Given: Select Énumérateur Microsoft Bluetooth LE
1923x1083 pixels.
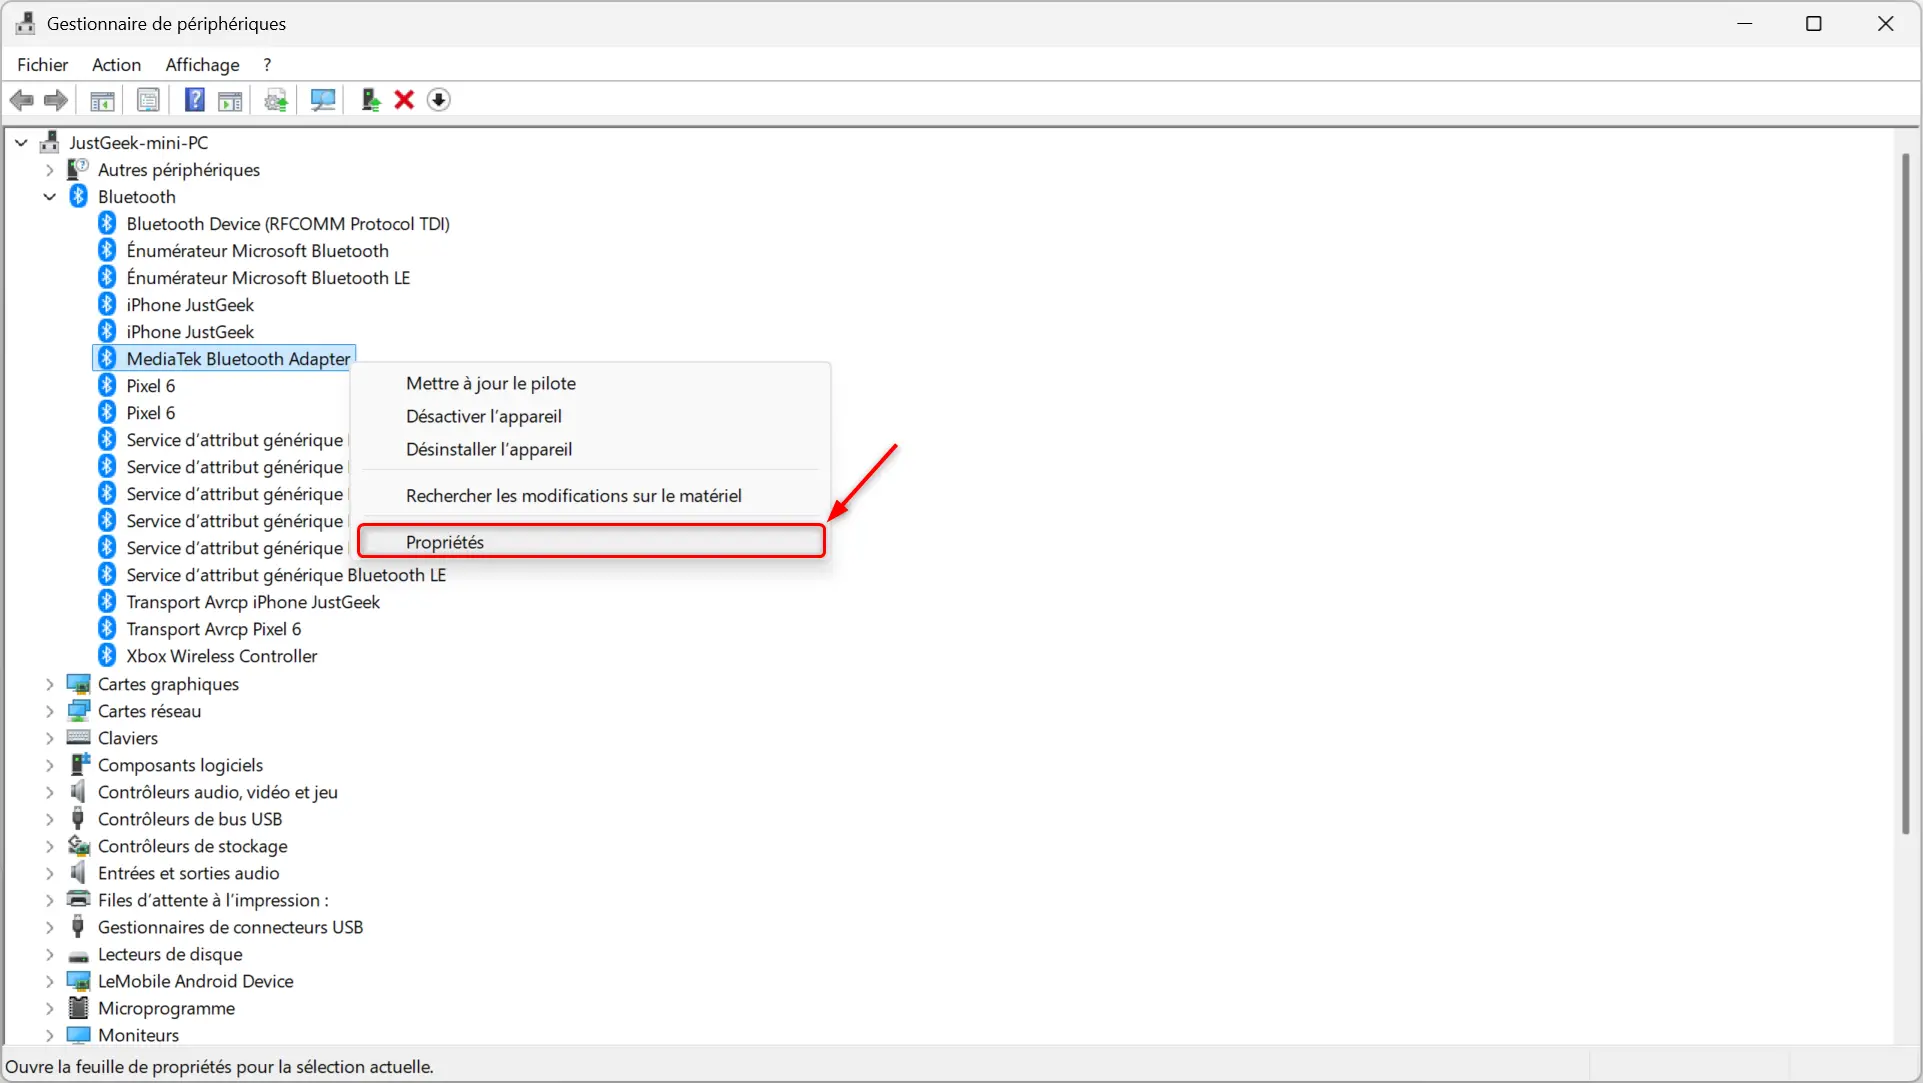Looking at the screenshot, I should (268, 278).
